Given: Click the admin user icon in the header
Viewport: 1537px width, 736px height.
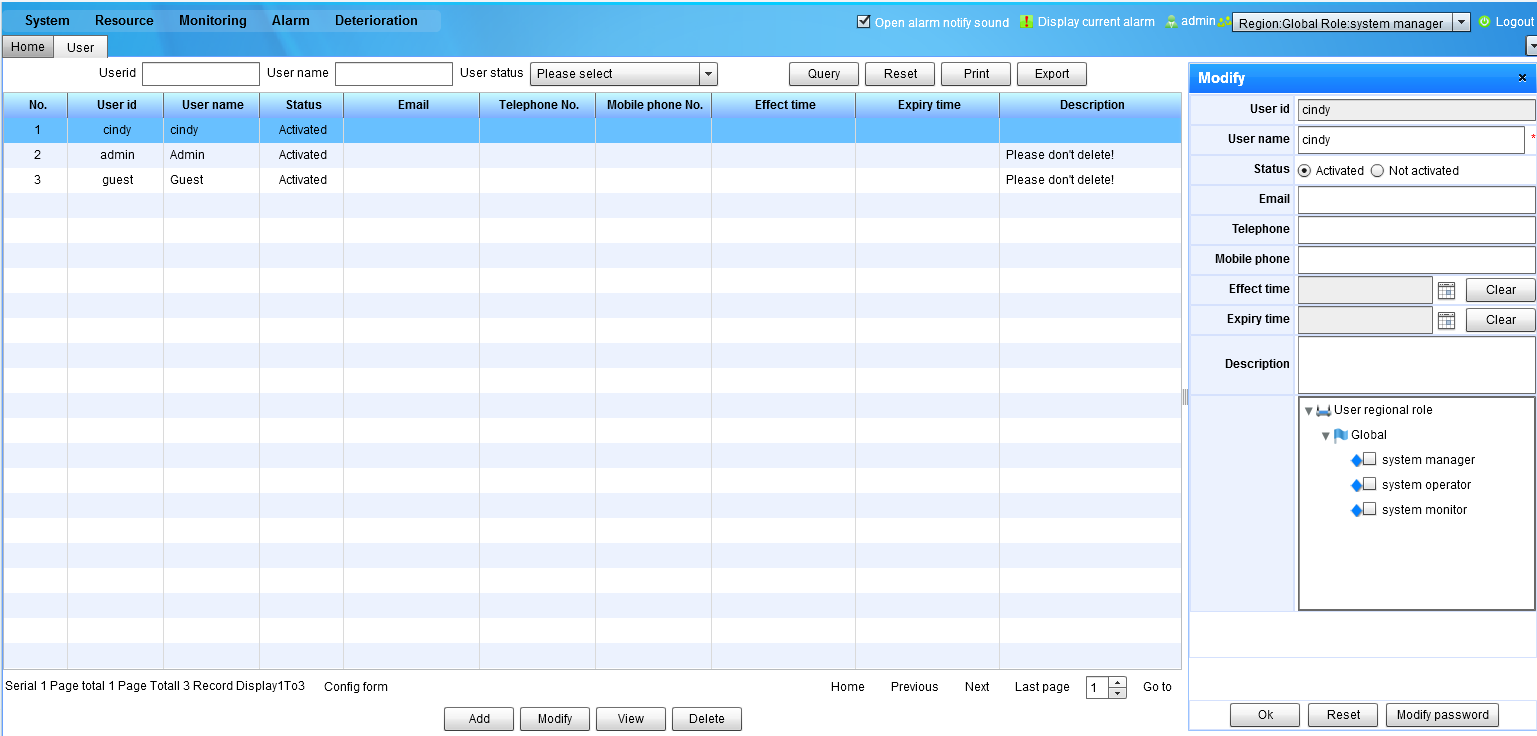Looking at the screenshot, I should (x=1171, y=21).
